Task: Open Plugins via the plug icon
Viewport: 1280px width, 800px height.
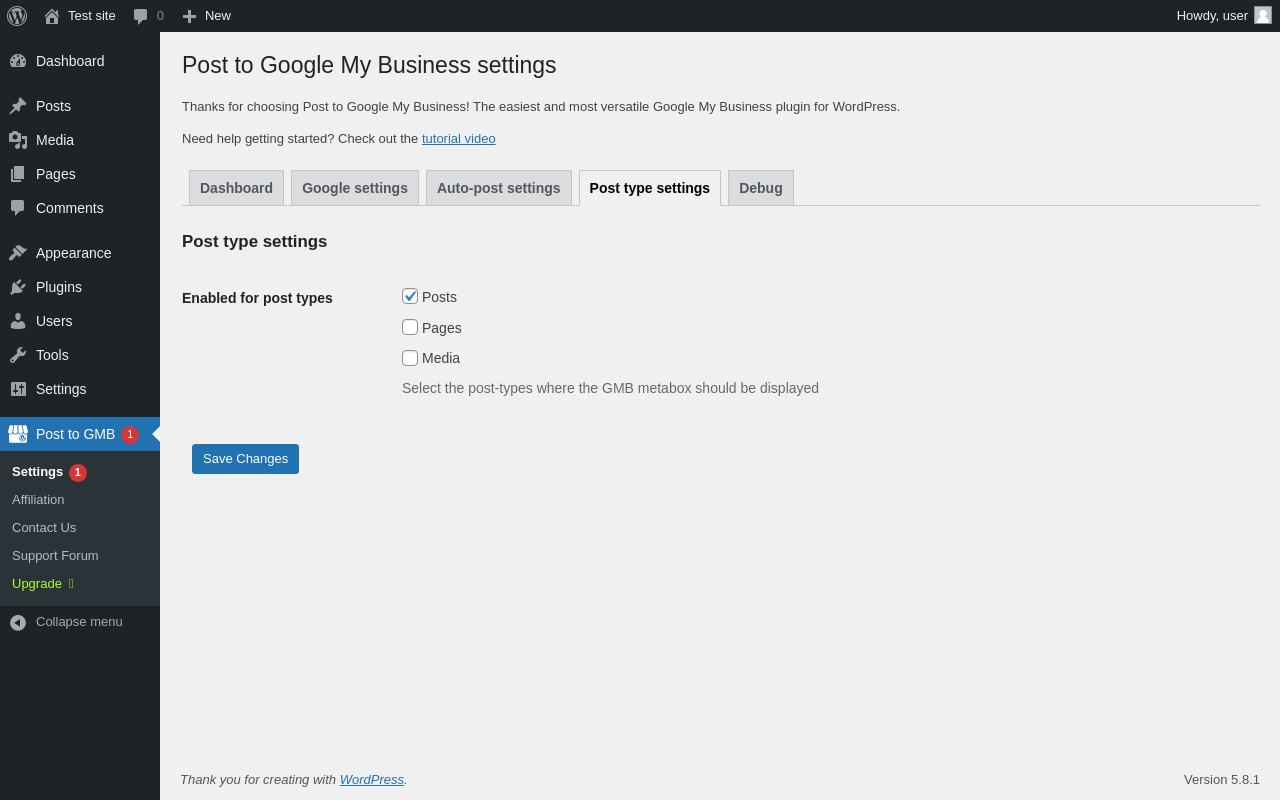Action: [x=18, y=287]
